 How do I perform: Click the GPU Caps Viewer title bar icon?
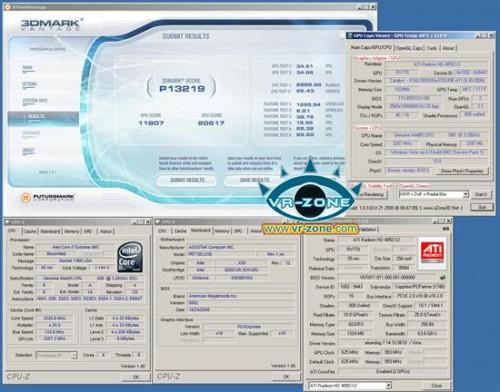click(x=350, y=35)
